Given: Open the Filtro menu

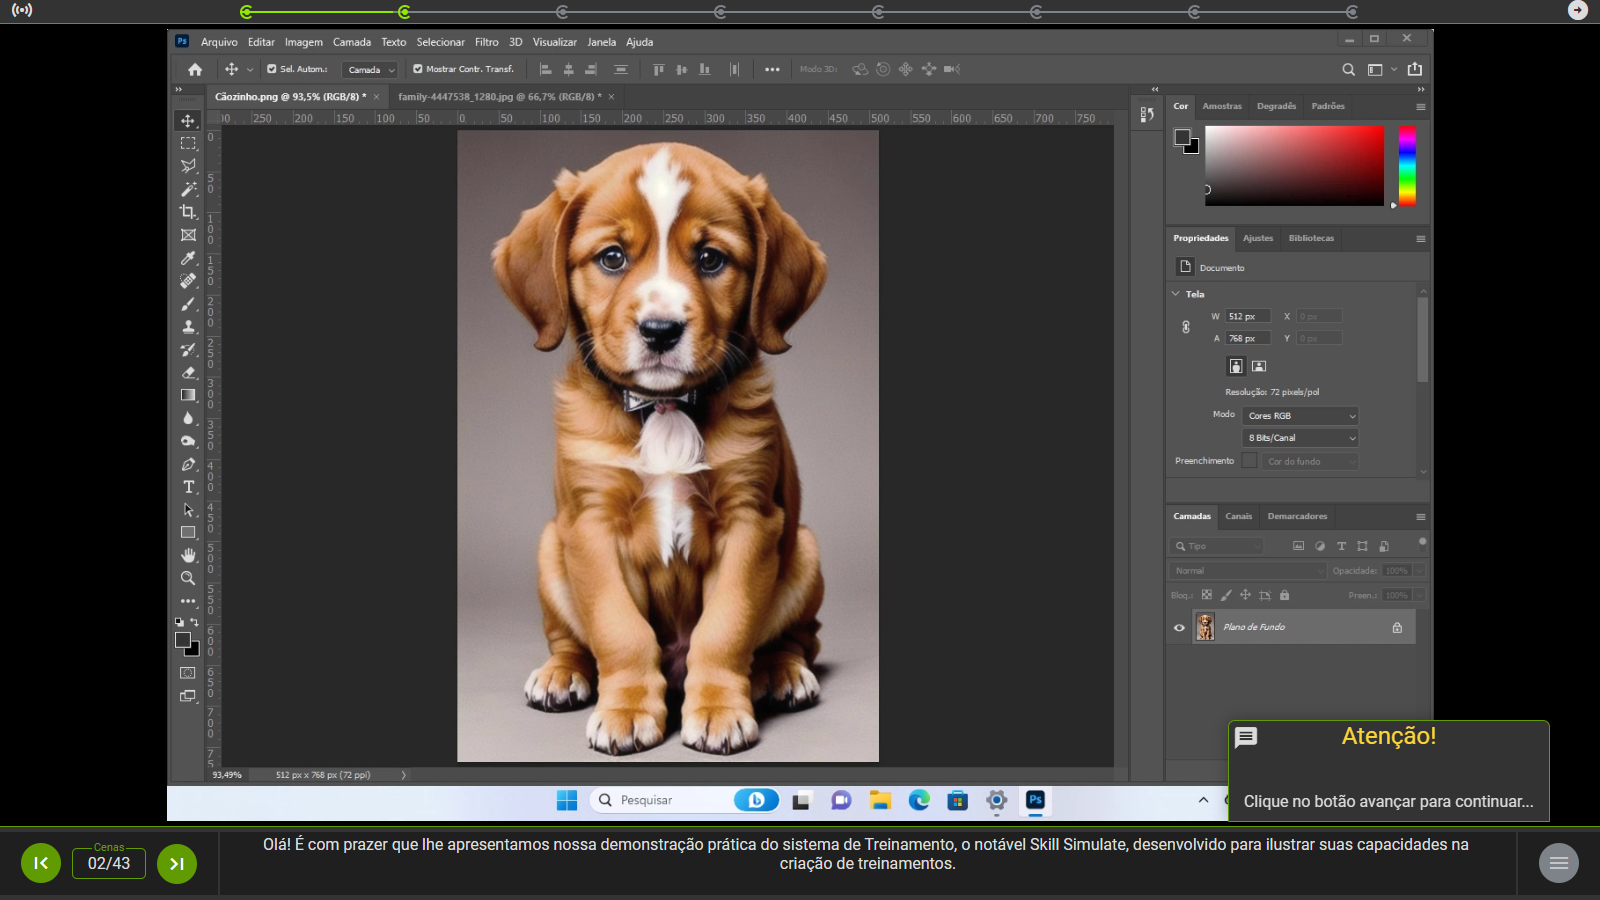Looking at the screenshot, I should click(486, 42).
